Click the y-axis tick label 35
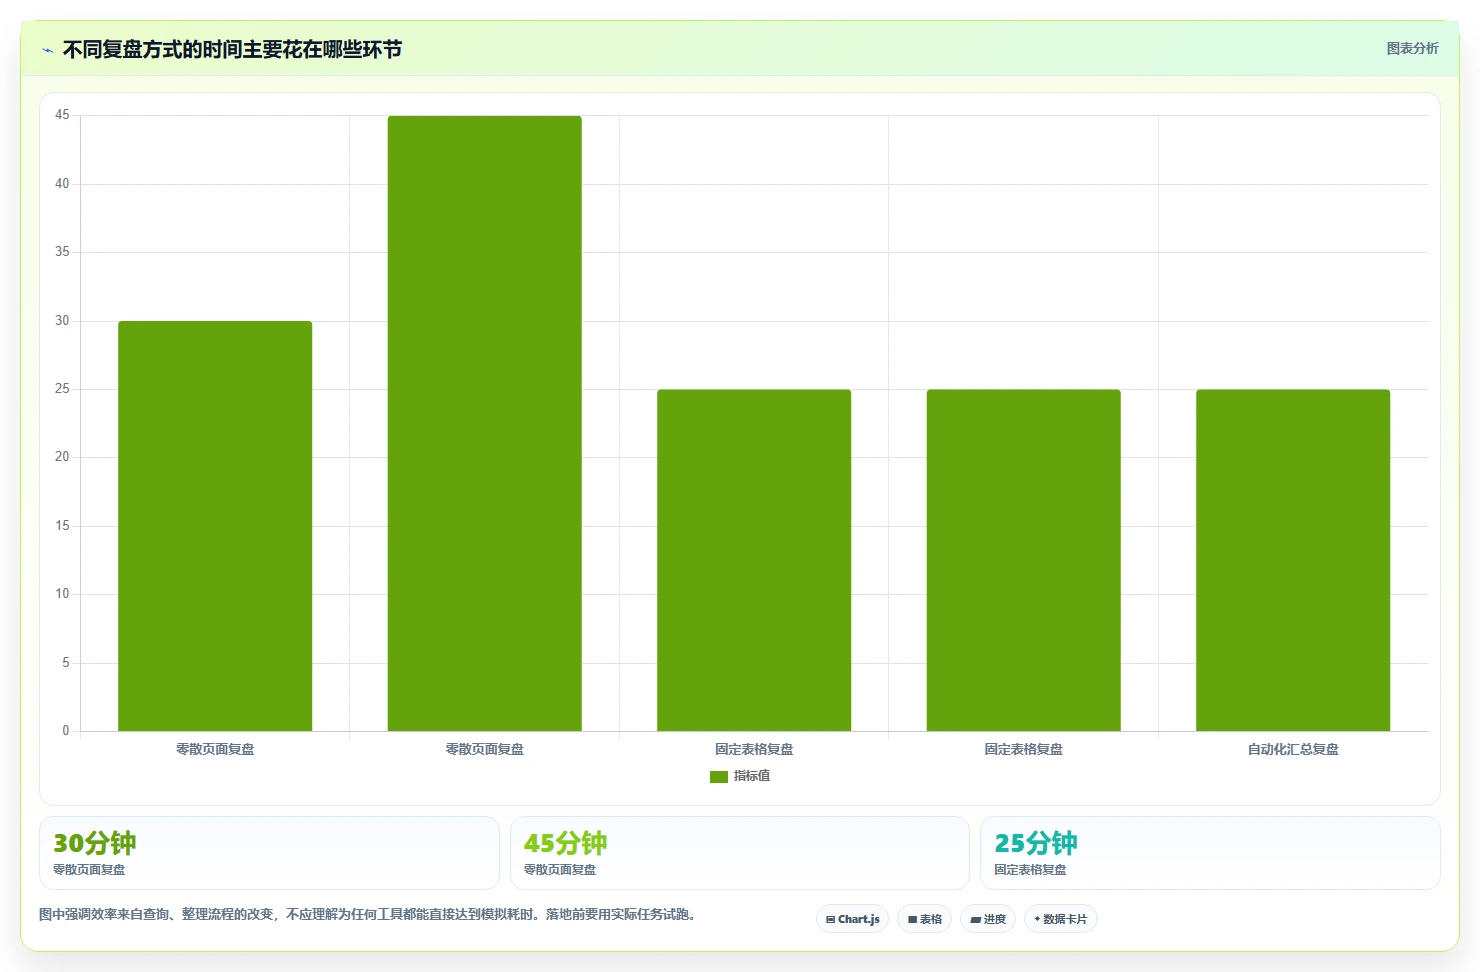Viewport: 1480px width, 972px height. click(62, 252)
